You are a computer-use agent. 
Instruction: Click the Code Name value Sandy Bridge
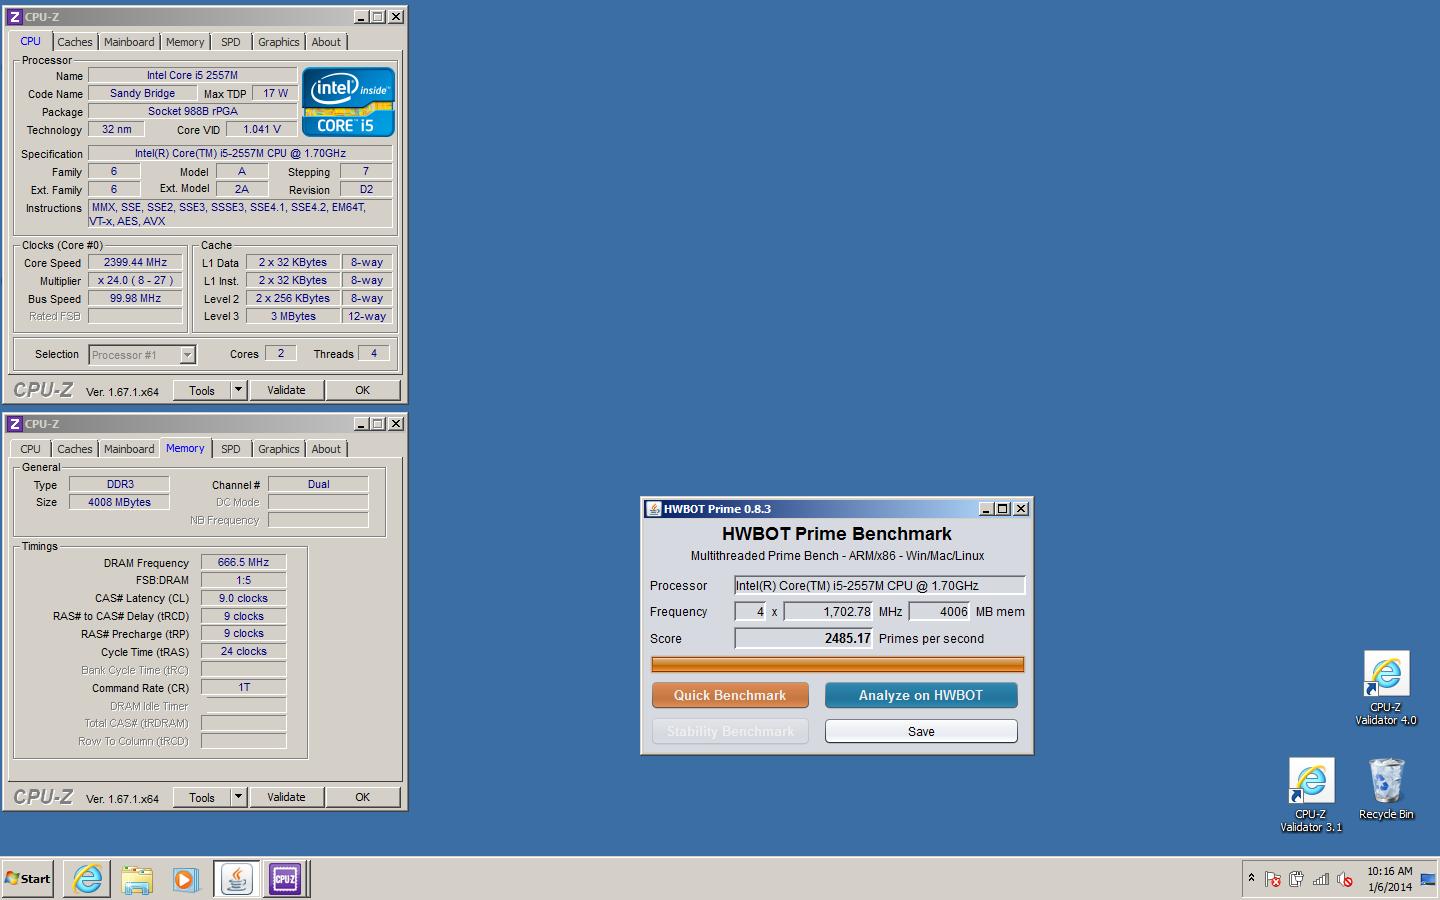(142, 93)
